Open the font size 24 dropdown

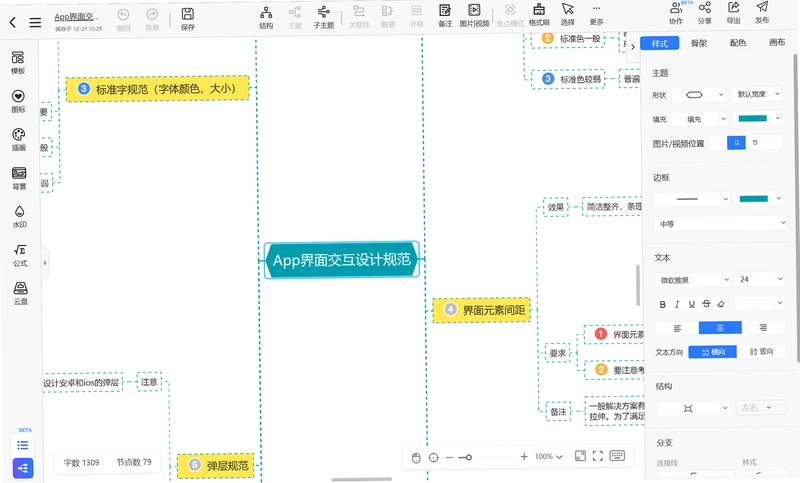click(x=760, y=279)
